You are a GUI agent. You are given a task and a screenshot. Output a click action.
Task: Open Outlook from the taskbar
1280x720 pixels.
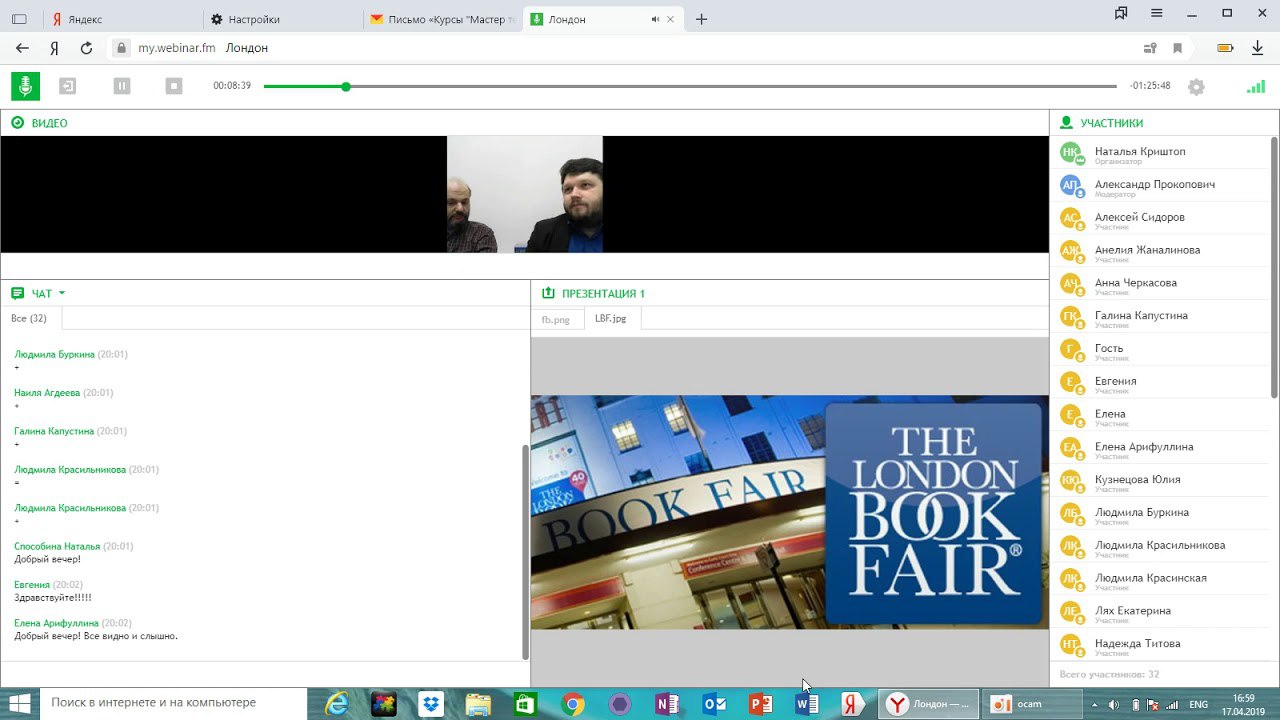pyautogui.click(x=714, y=704)
